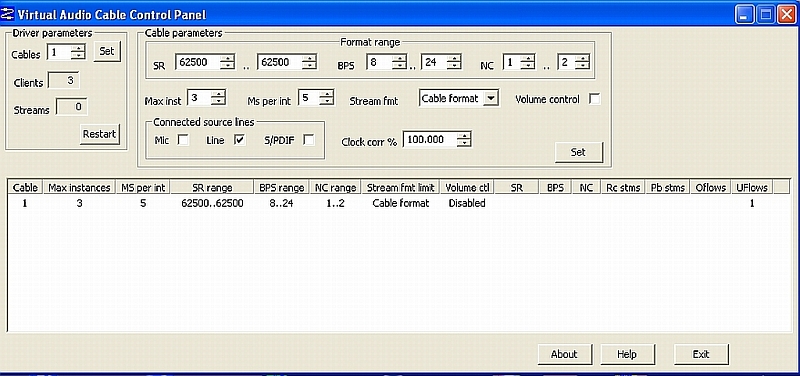Click the Disabled volume ctl cell
Image resolution: width=800 pixels, height=376 pixels.
pyautogui.click(x=467, y=203)
